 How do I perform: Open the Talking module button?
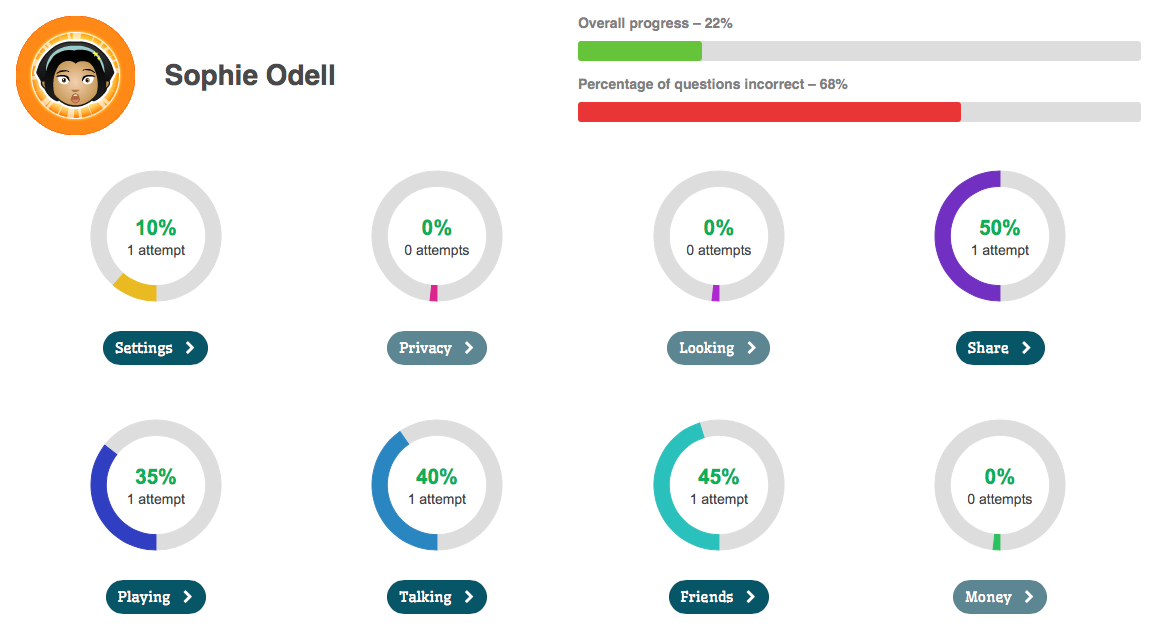point(437,596)
